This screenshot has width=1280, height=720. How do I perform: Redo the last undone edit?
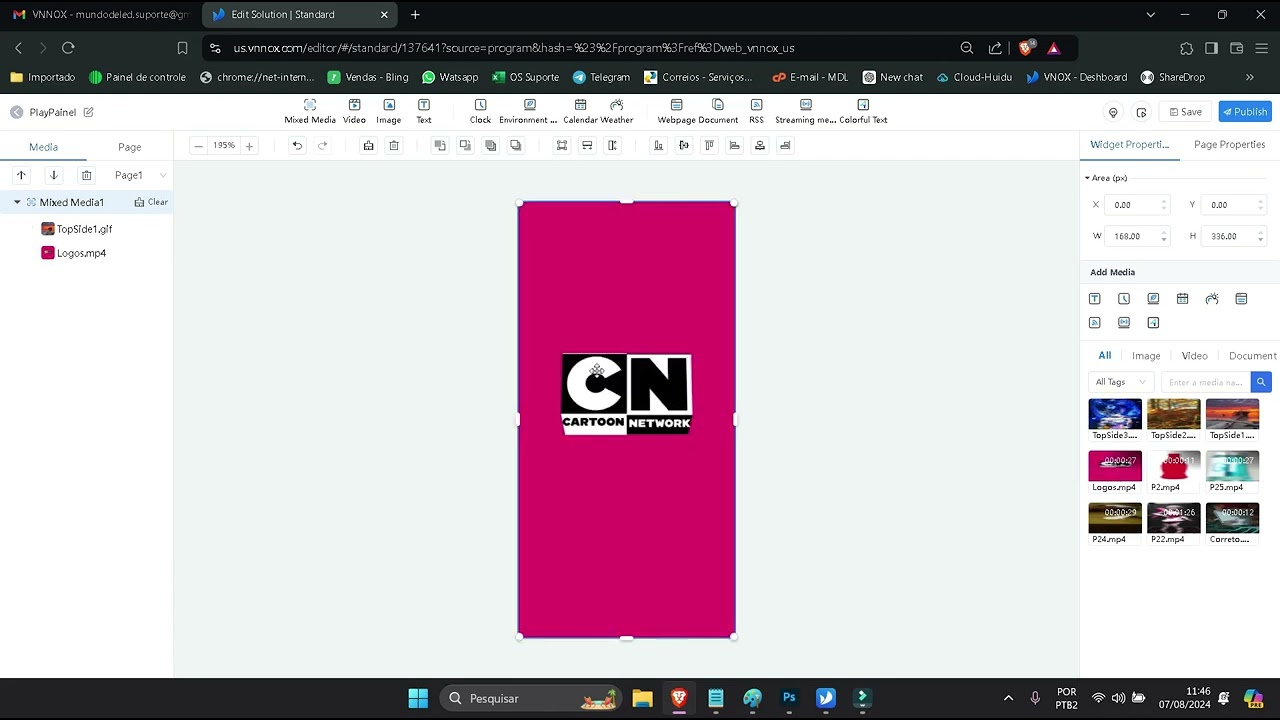click(x=322, y=146)
